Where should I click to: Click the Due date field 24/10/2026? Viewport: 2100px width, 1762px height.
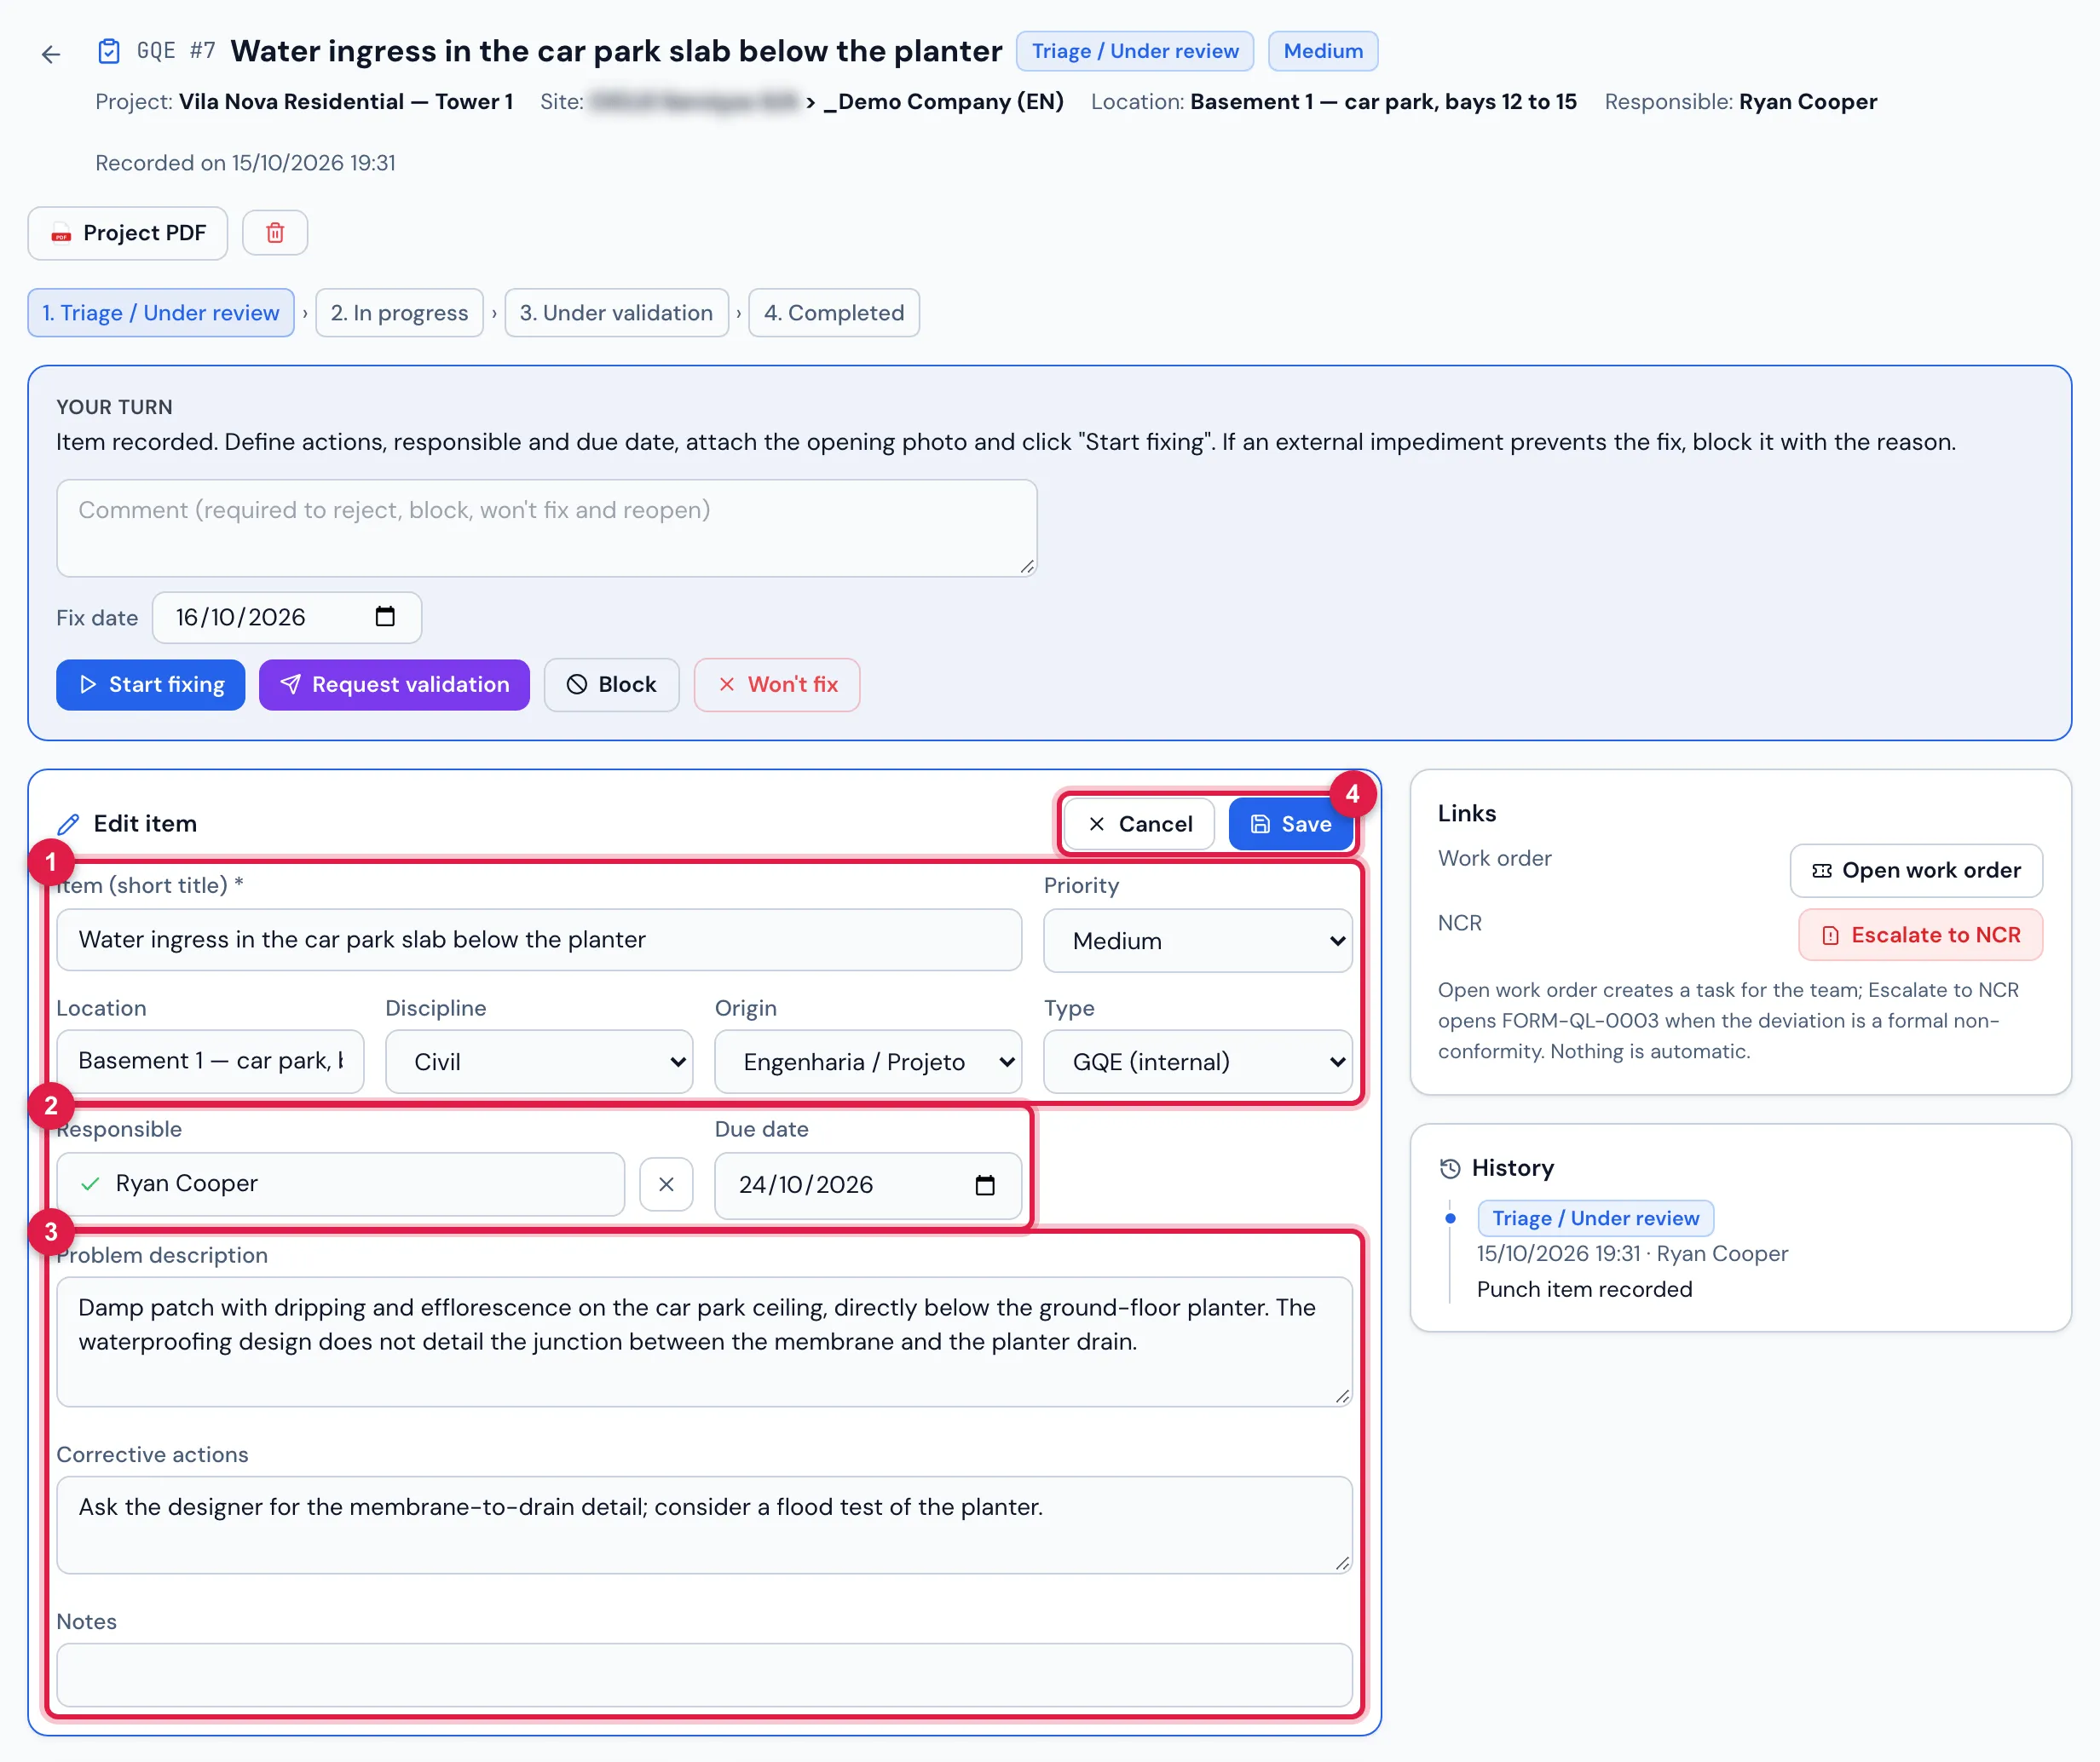[x=868, y=1186]
